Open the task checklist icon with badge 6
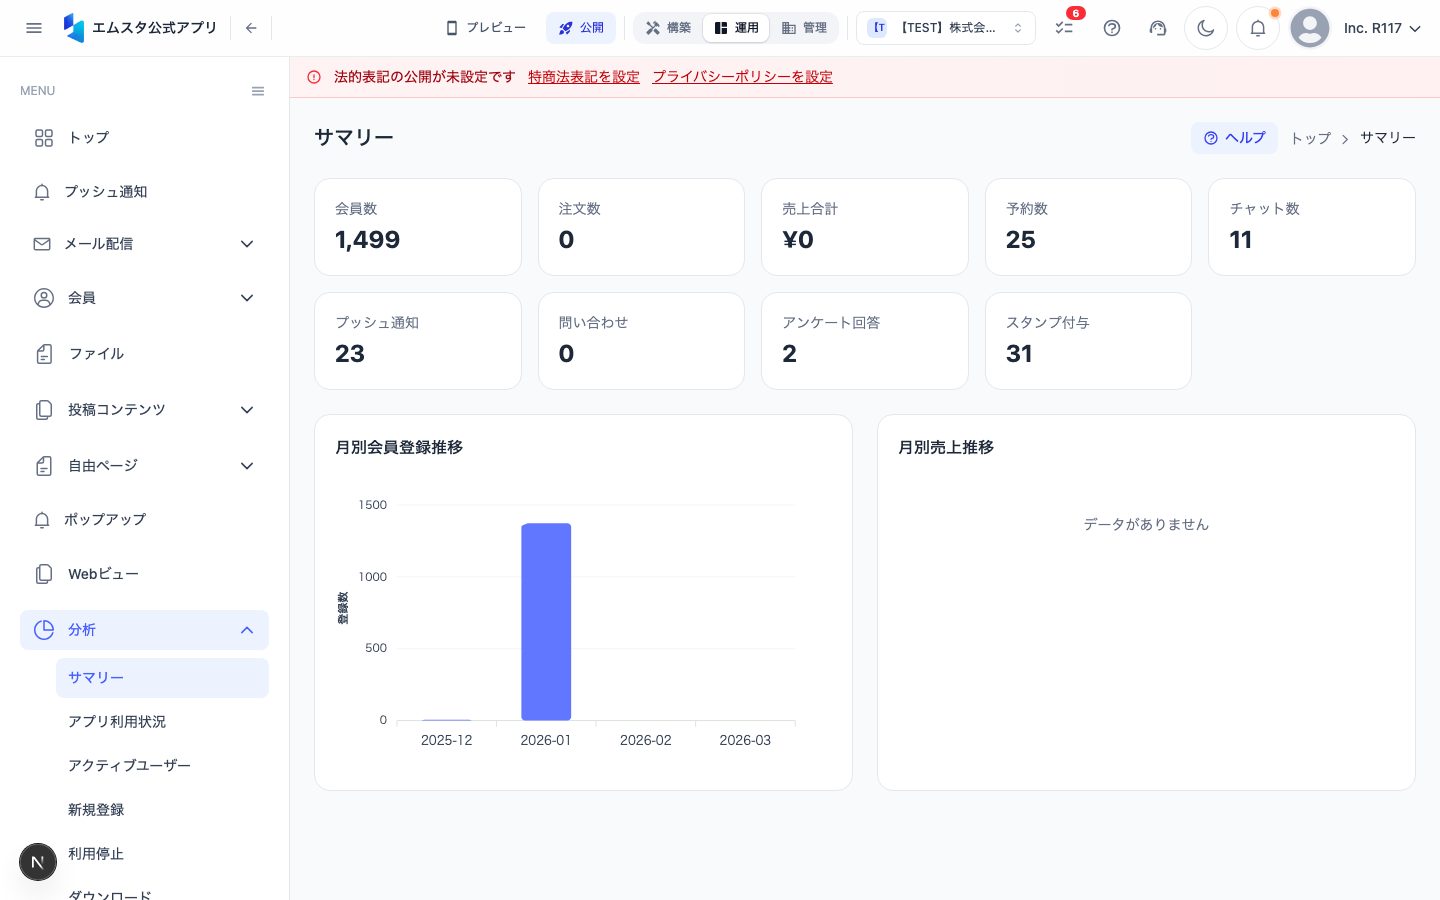Screen dimensions: 1440x900 click(1064, 28)
